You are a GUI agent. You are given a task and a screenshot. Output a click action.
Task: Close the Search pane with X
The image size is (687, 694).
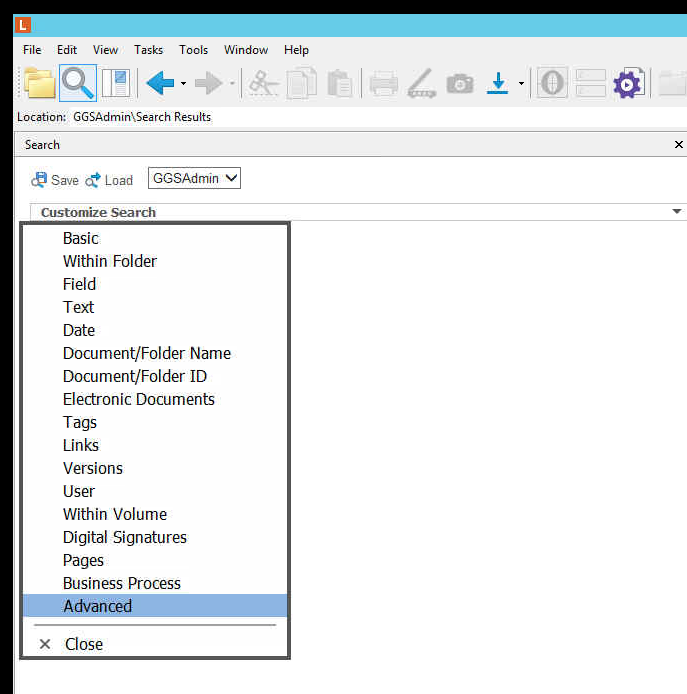tap(679, 145)
